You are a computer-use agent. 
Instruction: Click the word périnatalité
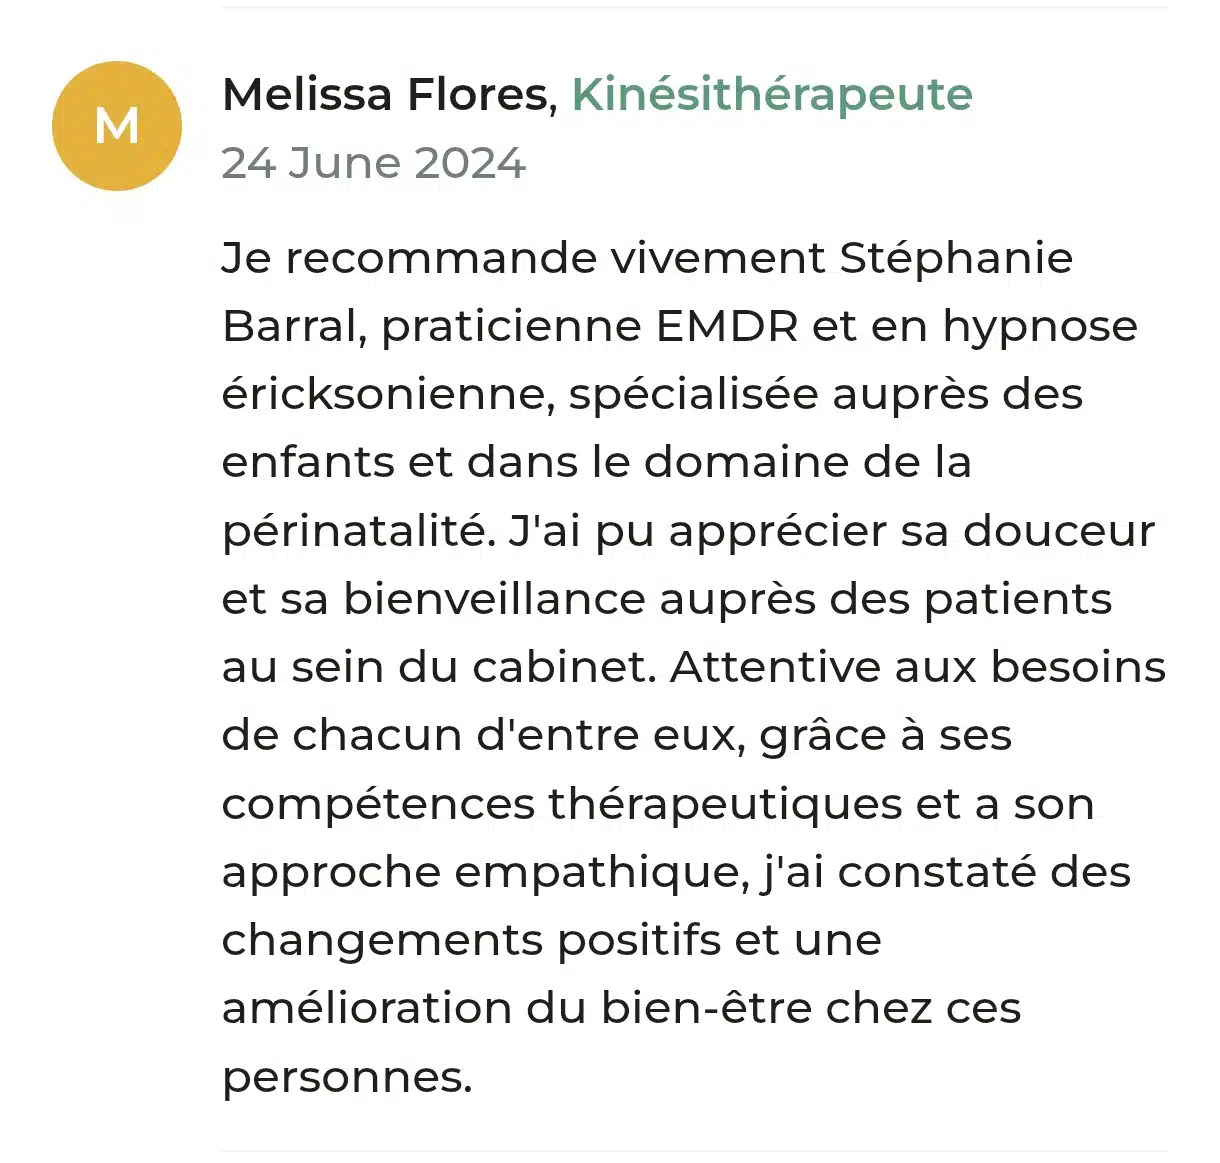point(358,531)
